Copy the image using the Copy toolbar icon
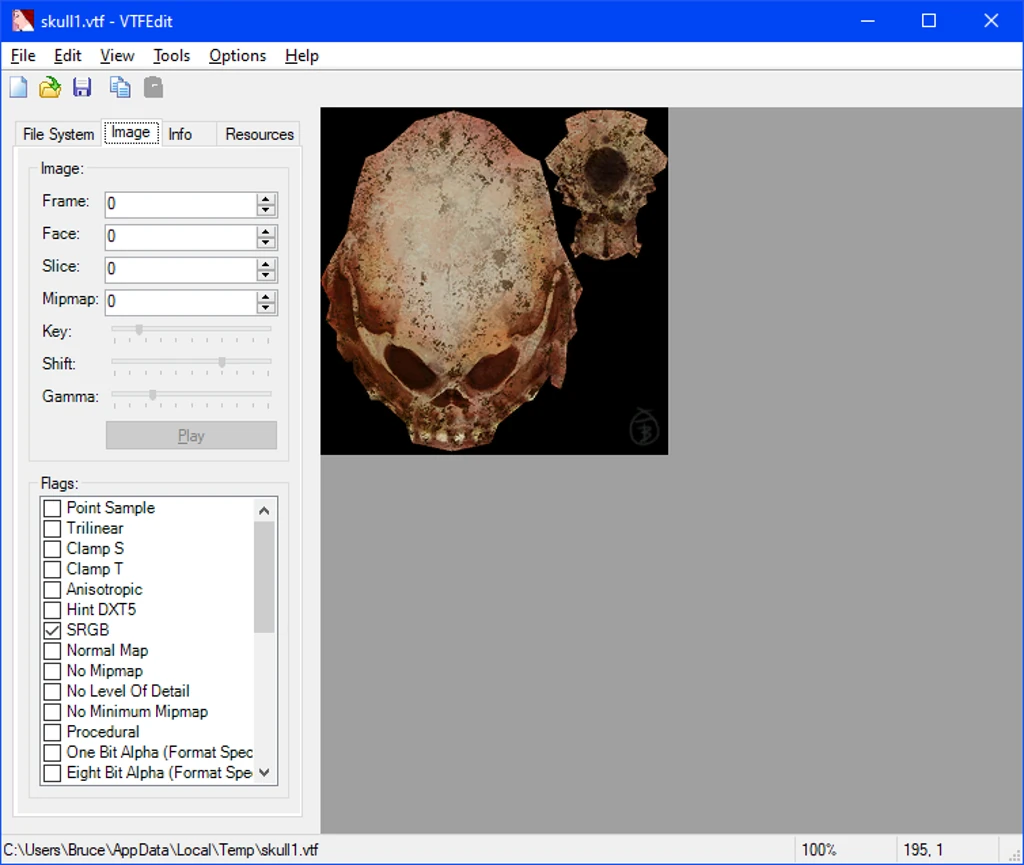Viewport: 1024px width, 865px height. coord(120,87)
